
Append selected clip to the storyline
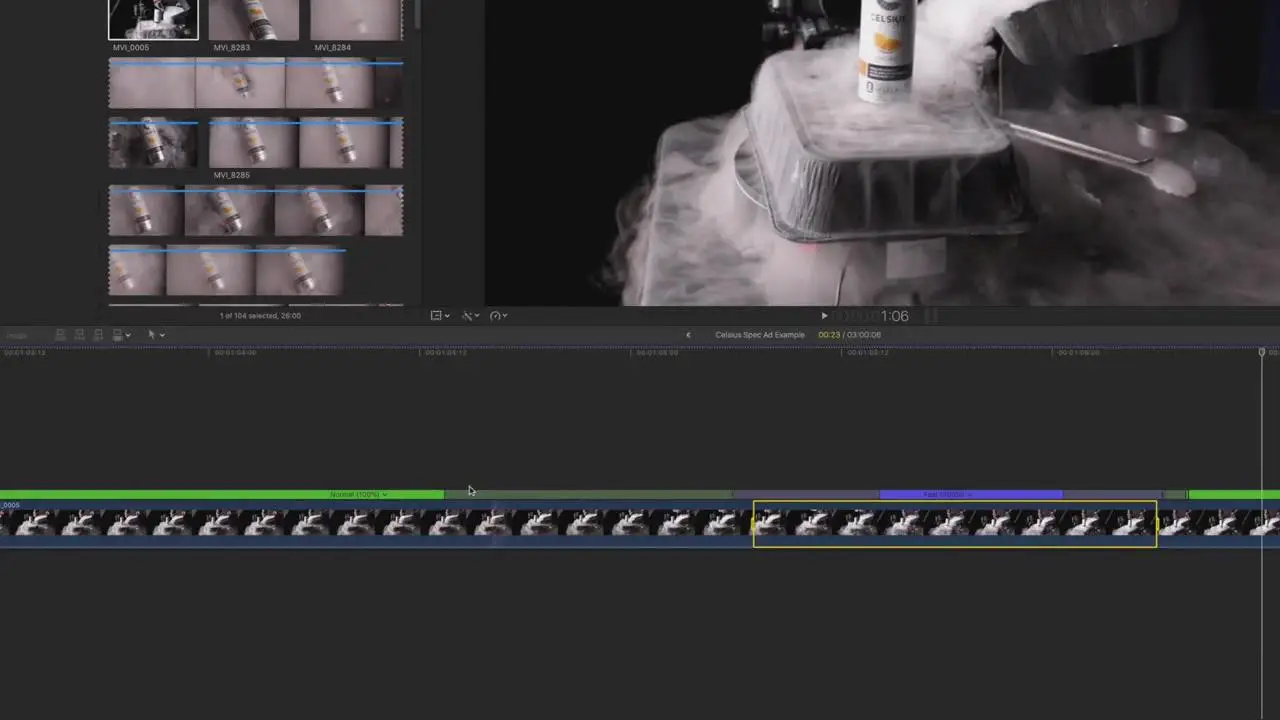point(98,335)
